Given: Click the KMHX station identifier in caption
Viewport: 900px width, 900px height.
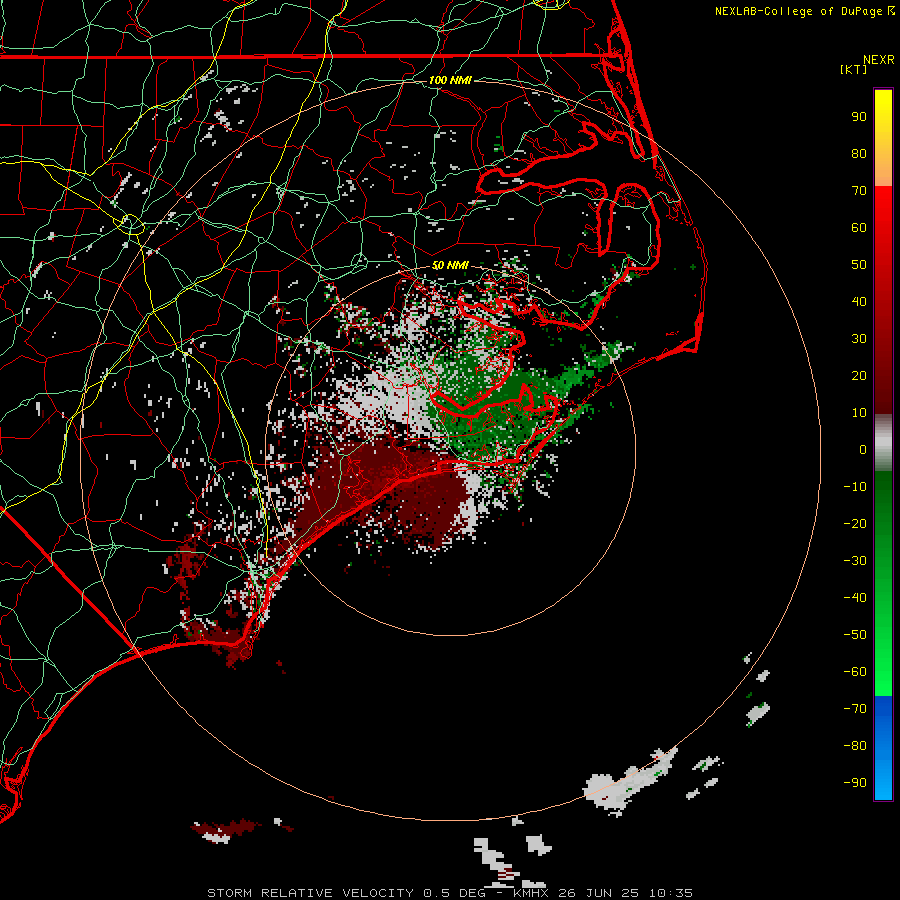Looking at the screenshot, I should (x=530, y=893).
